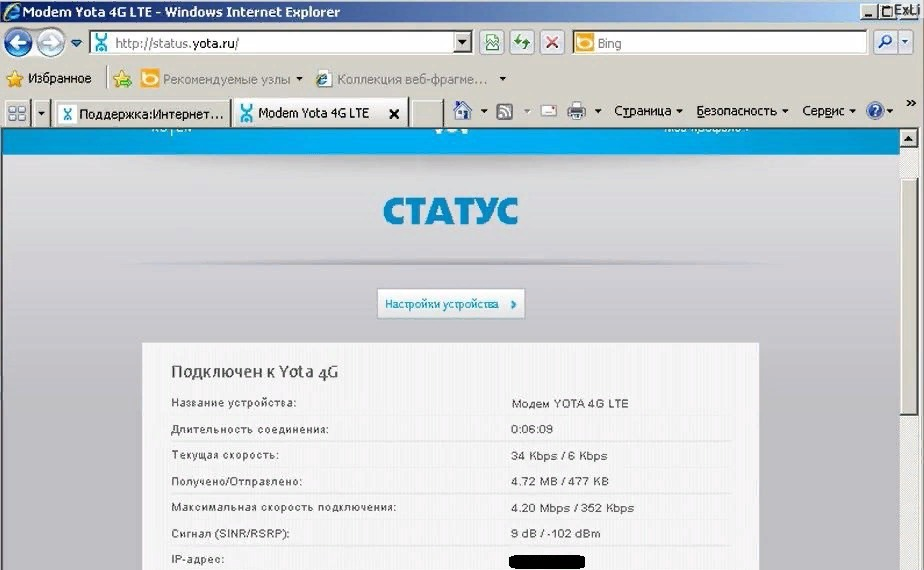Open Рекомендуемые узлы suggested sites

(x=216, y=78)
